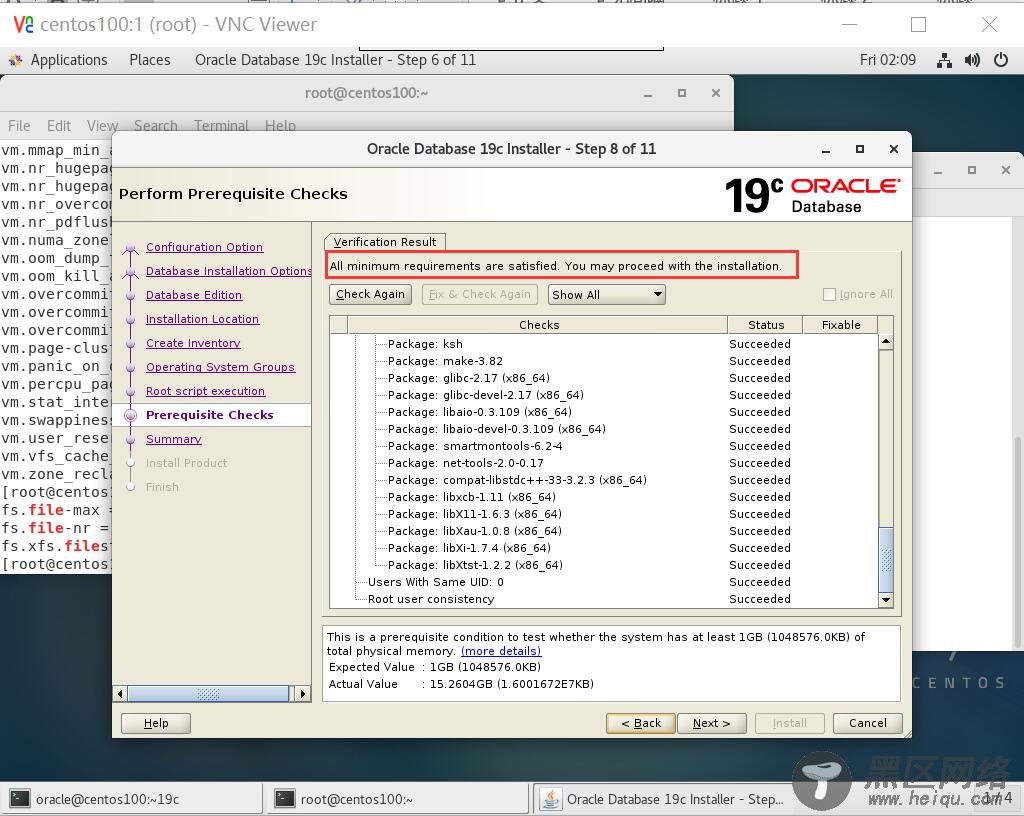Switch to Oracle Database 19c Installer taskbar item

(x=663, y=799)
